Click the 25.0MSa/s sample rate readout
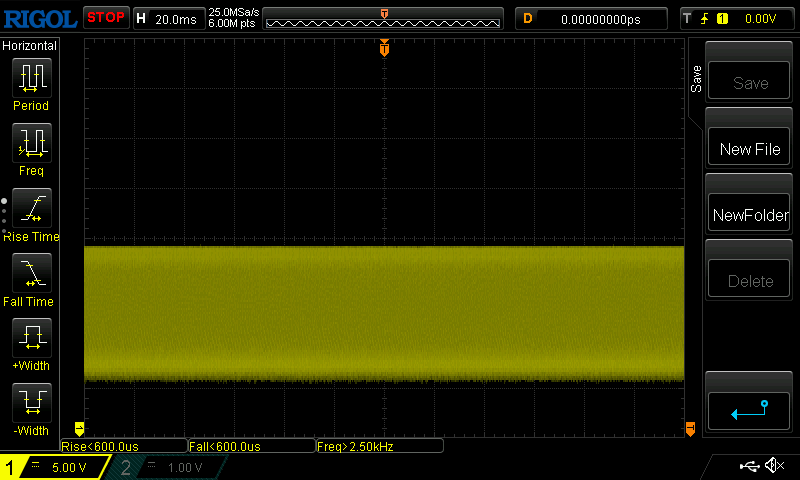The image size is (800, 480). [234, 12]
